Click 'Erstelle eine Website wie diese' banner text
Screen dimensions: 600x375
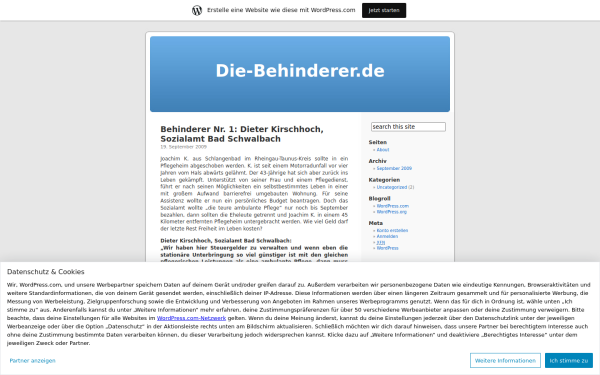[281, 10]
